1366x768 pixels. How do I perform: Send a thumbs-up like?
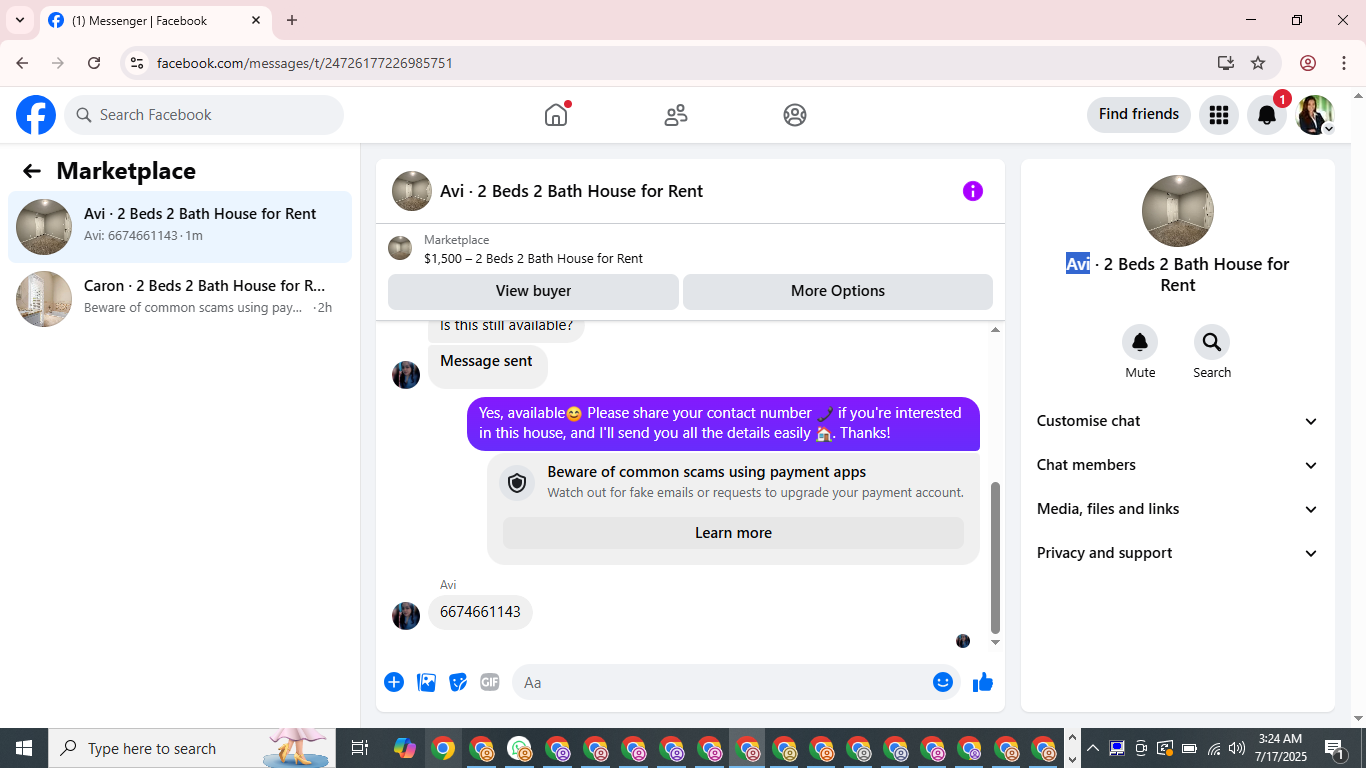coord(983,682)
